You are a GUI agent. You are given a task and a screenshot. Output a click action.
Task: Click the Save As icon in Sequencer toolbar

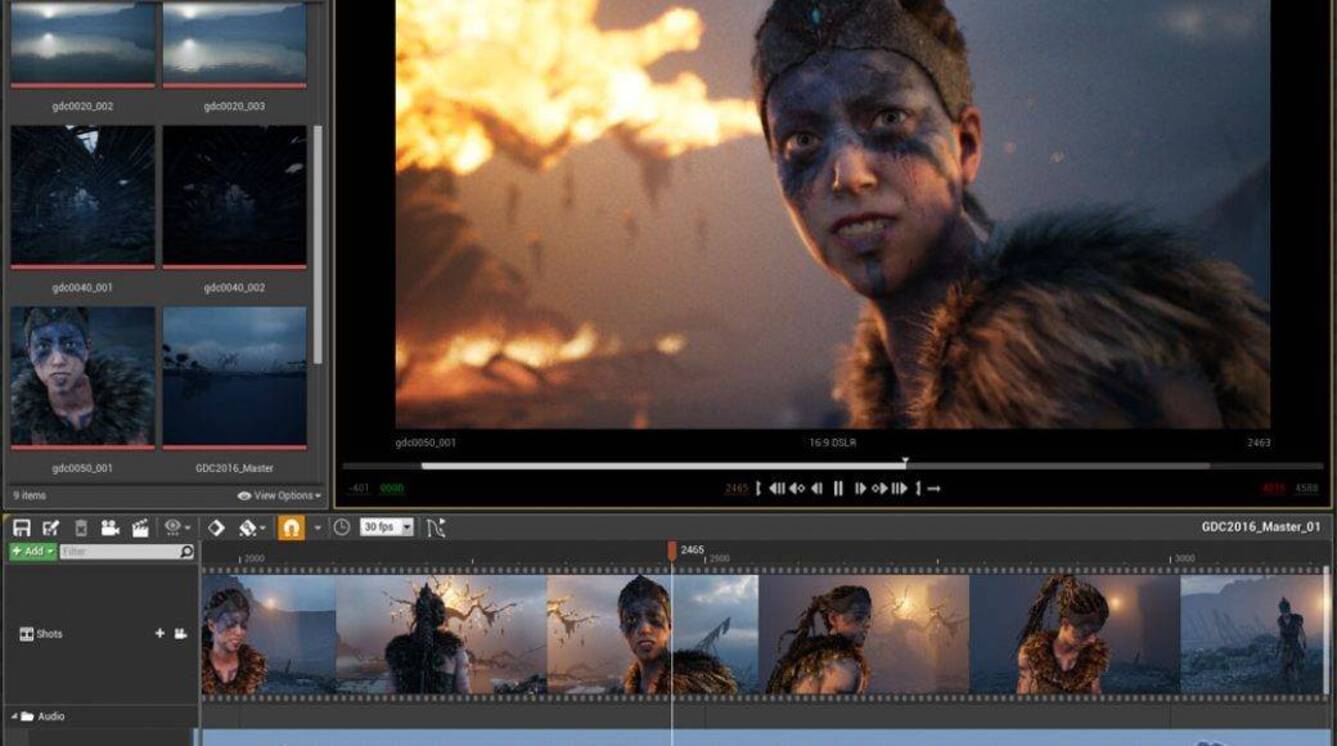pyautogui.click(x=51, y=527)
